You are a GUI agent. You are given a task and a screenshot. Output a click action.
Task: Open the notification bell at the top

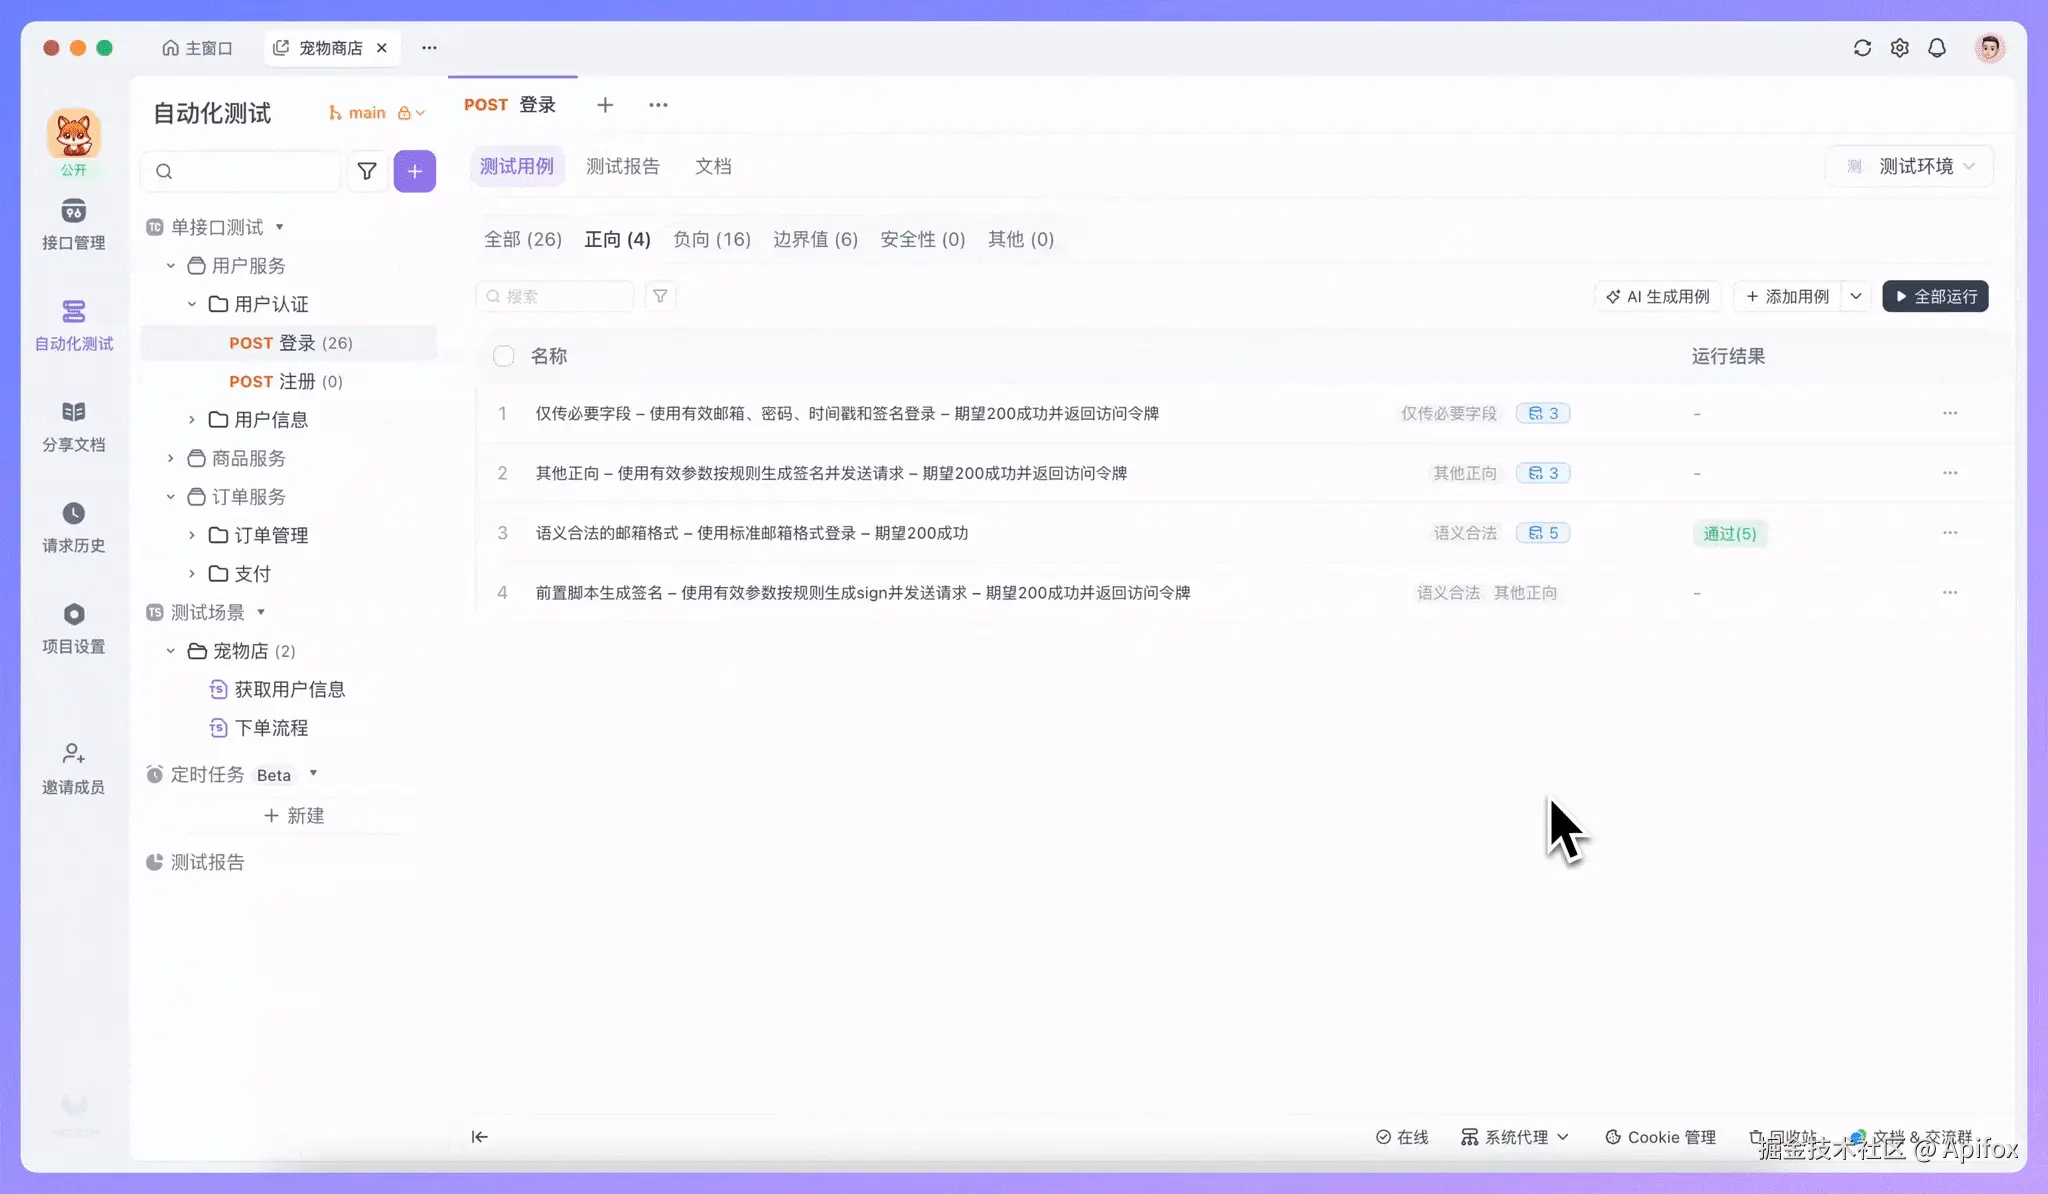click(x=1936, y=48)
